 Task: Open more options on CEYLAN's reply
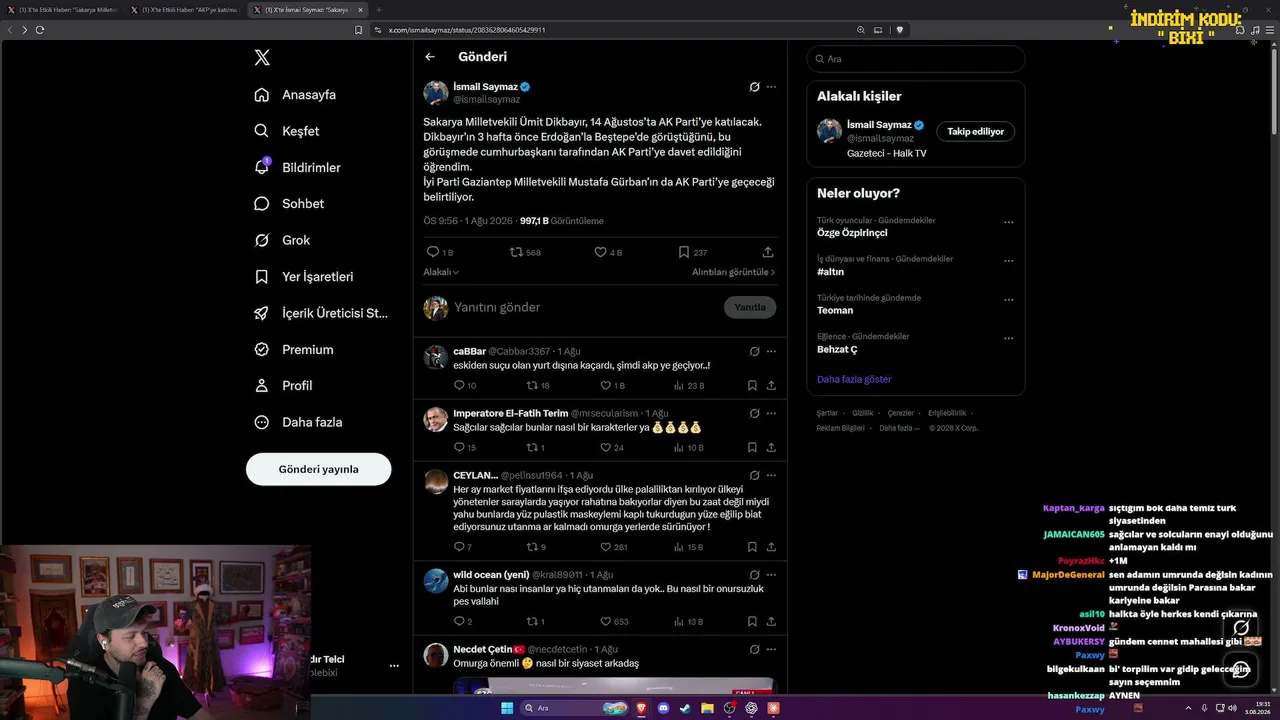pos(771,475)
